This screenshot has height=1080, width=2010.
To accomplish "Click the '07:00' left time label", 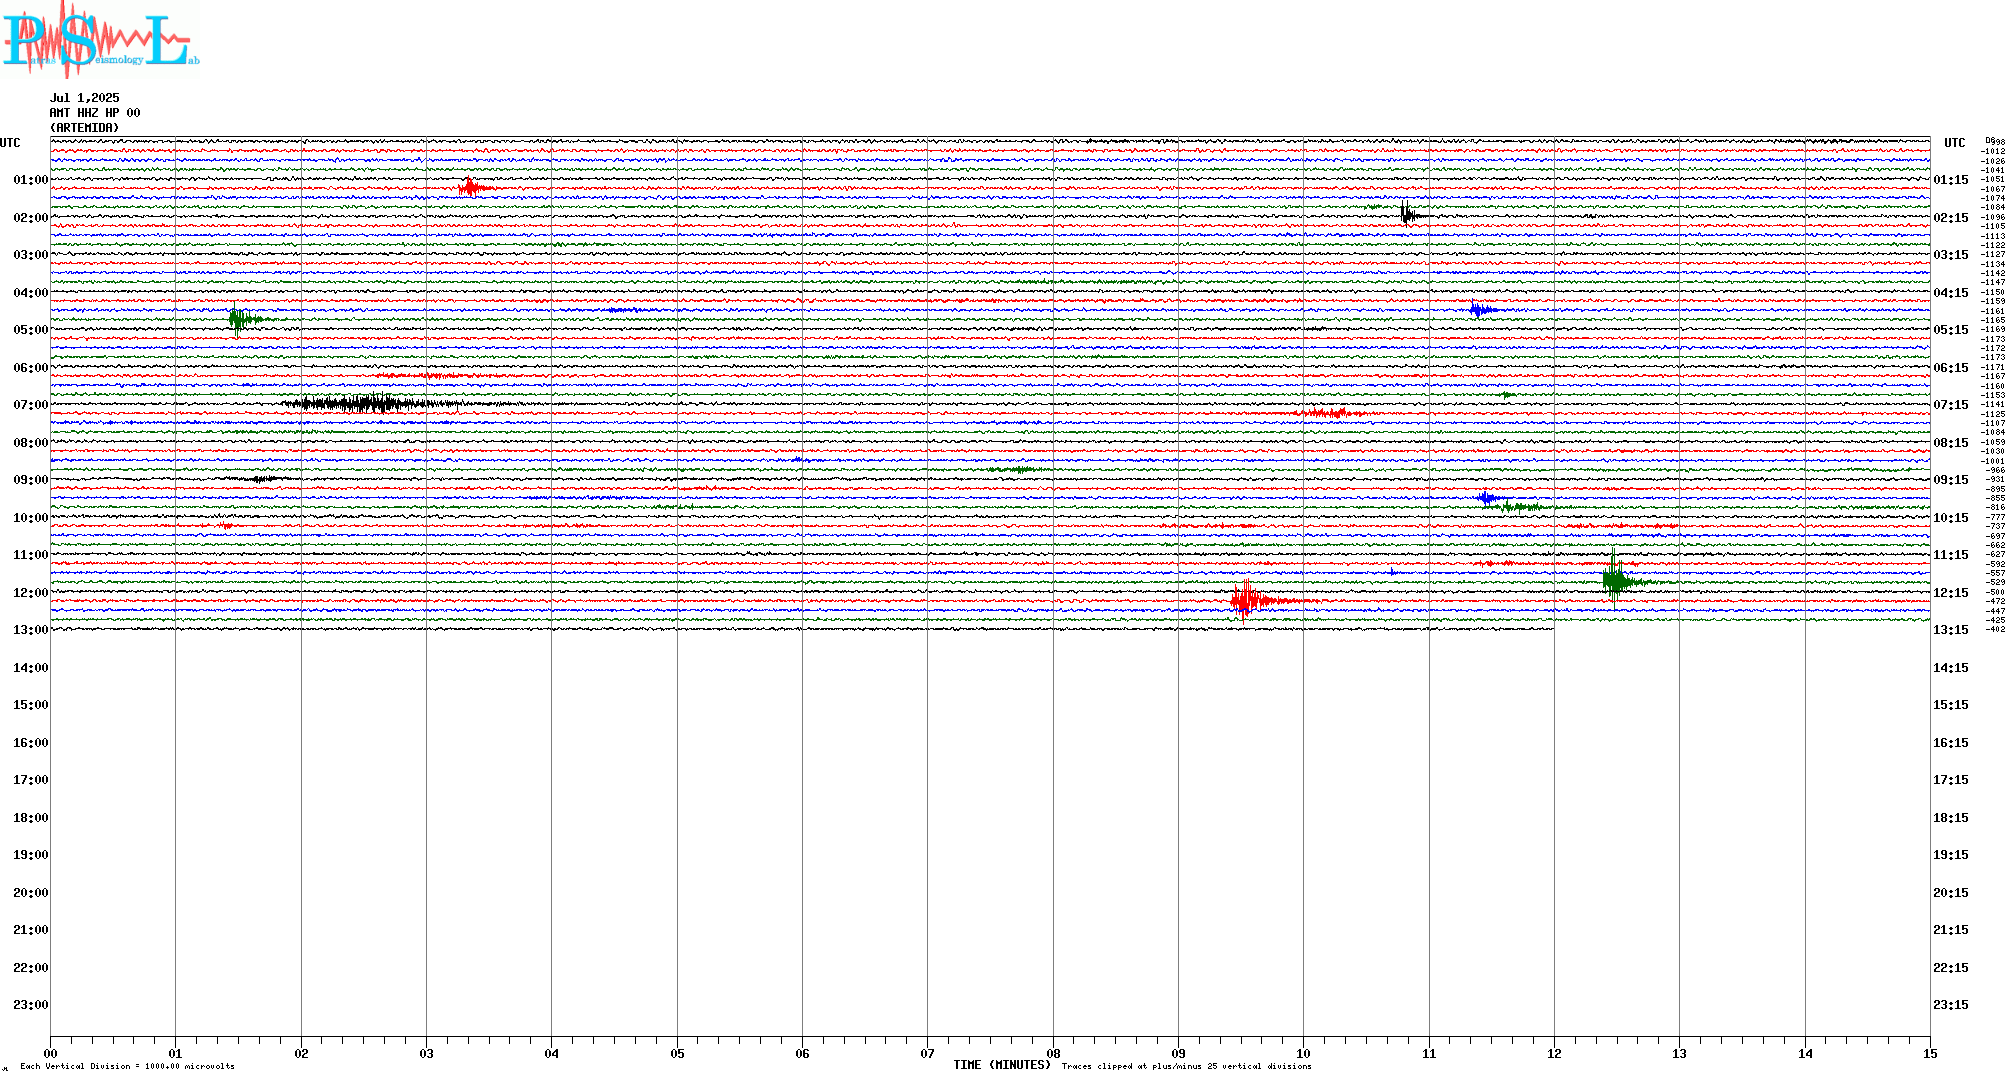I will (x=31, y=405).
